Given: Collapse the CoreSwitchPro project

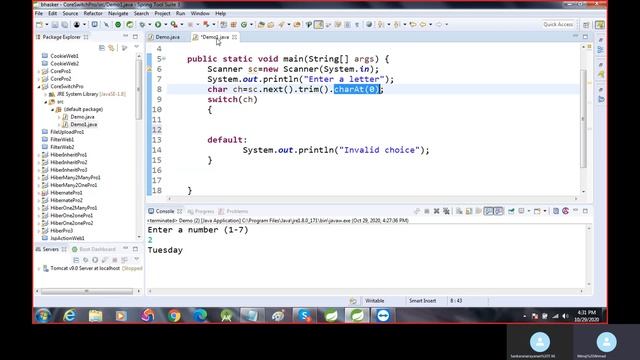Looking at the screenshot, I should coord(39,87).
